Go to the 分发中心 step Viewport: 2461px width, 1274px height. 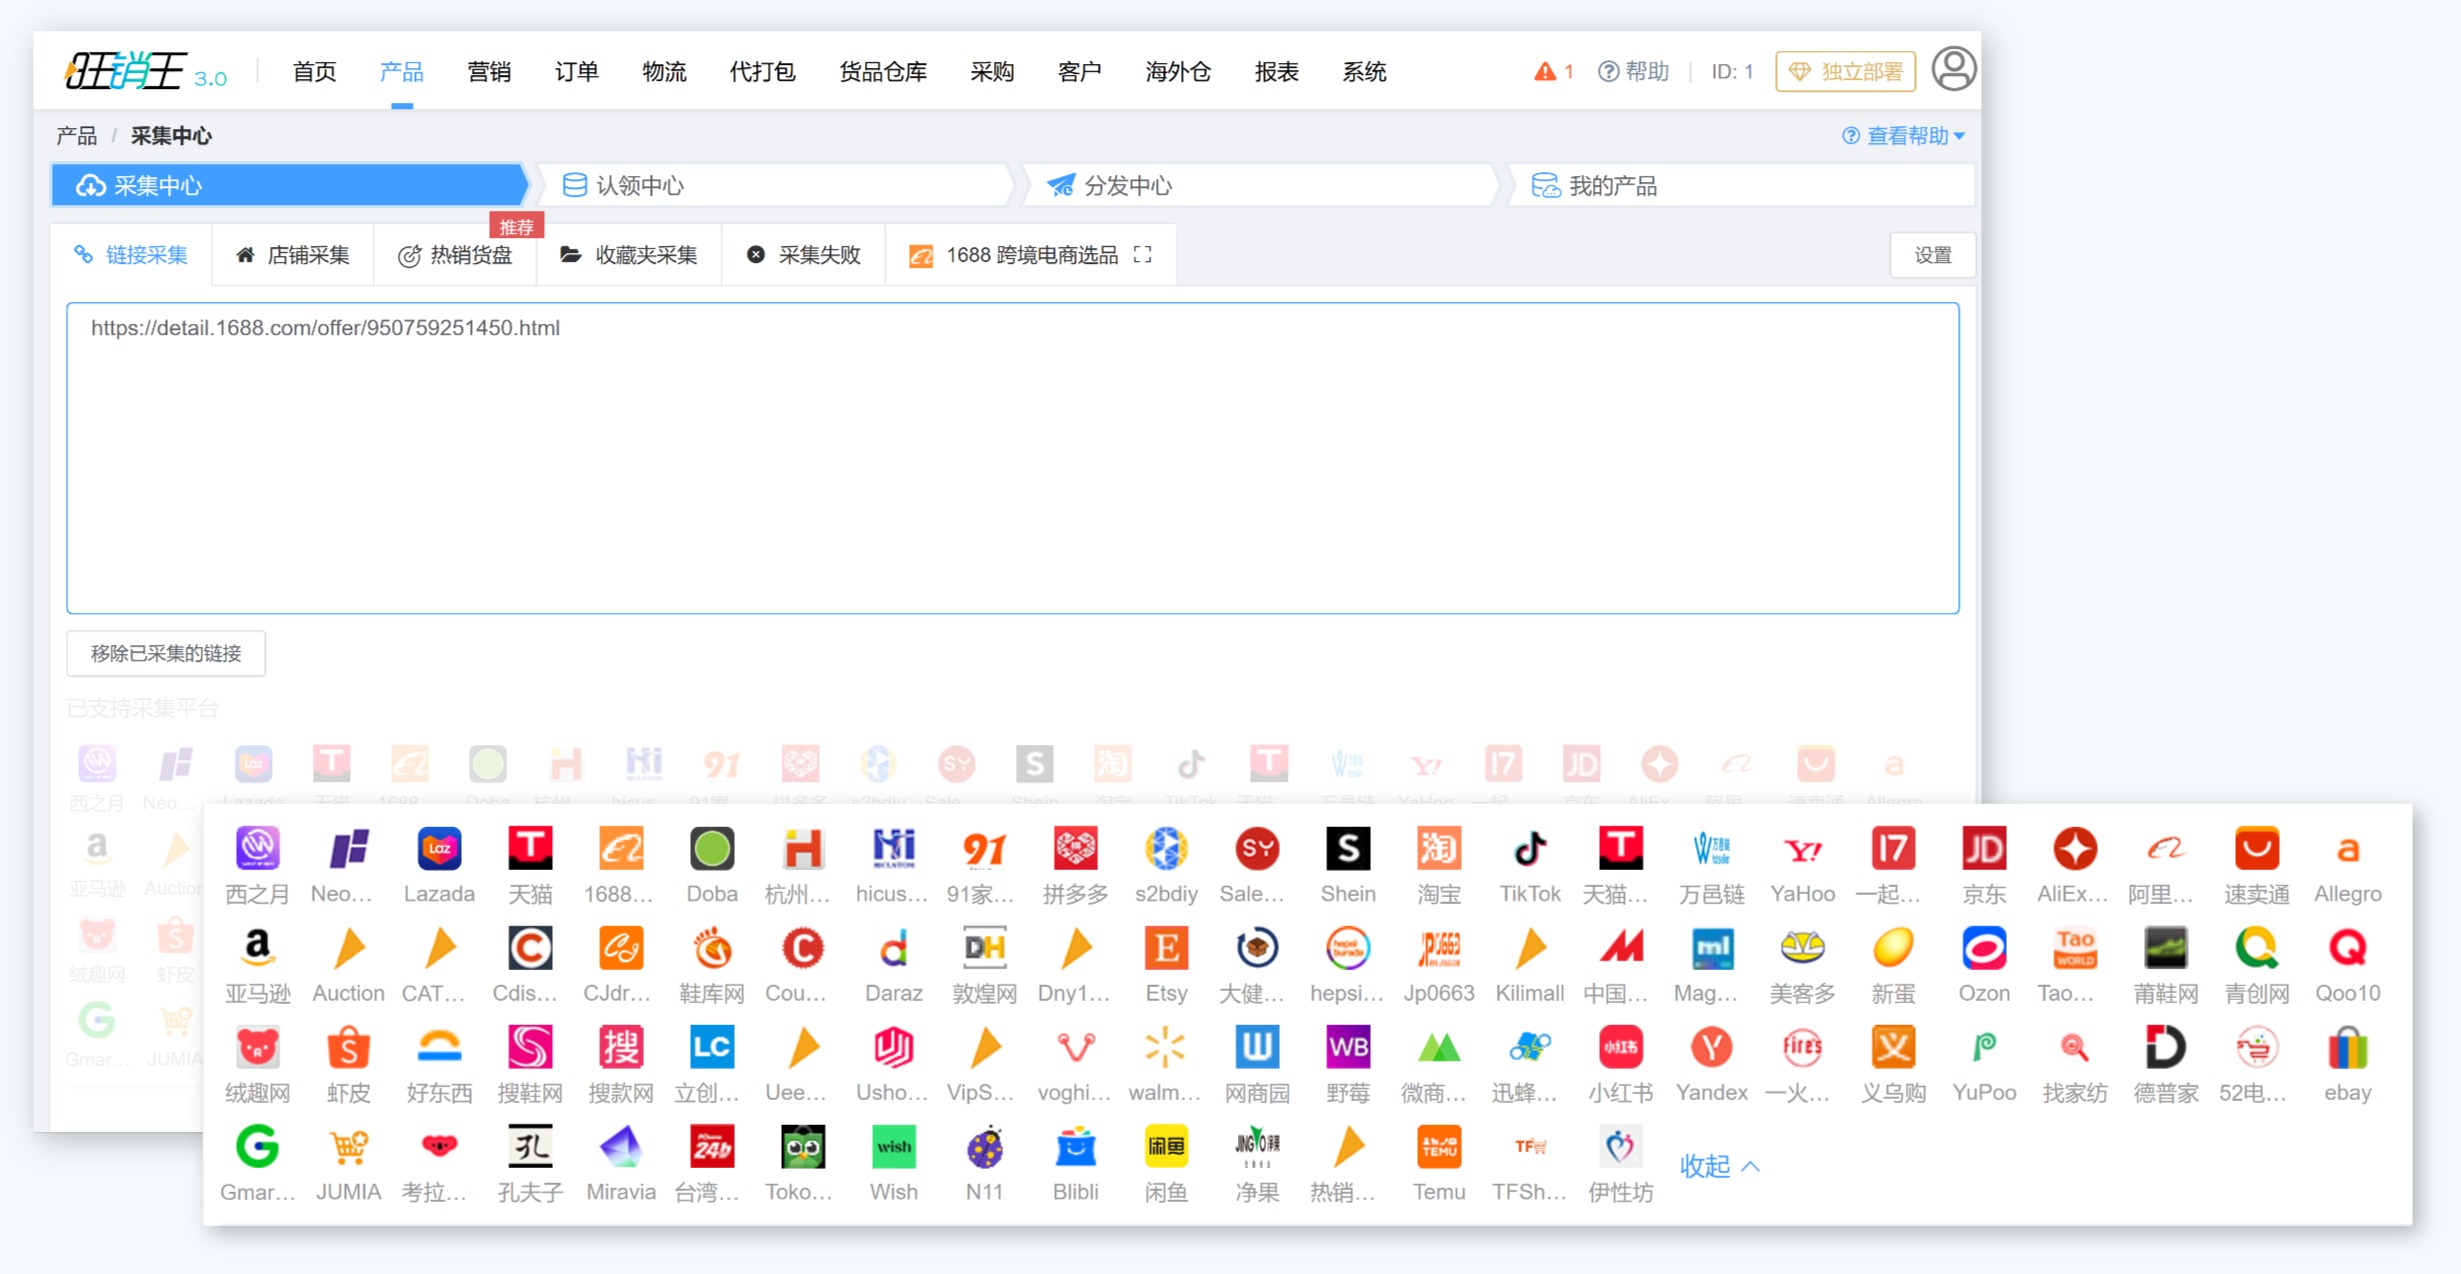(1260, 186)
